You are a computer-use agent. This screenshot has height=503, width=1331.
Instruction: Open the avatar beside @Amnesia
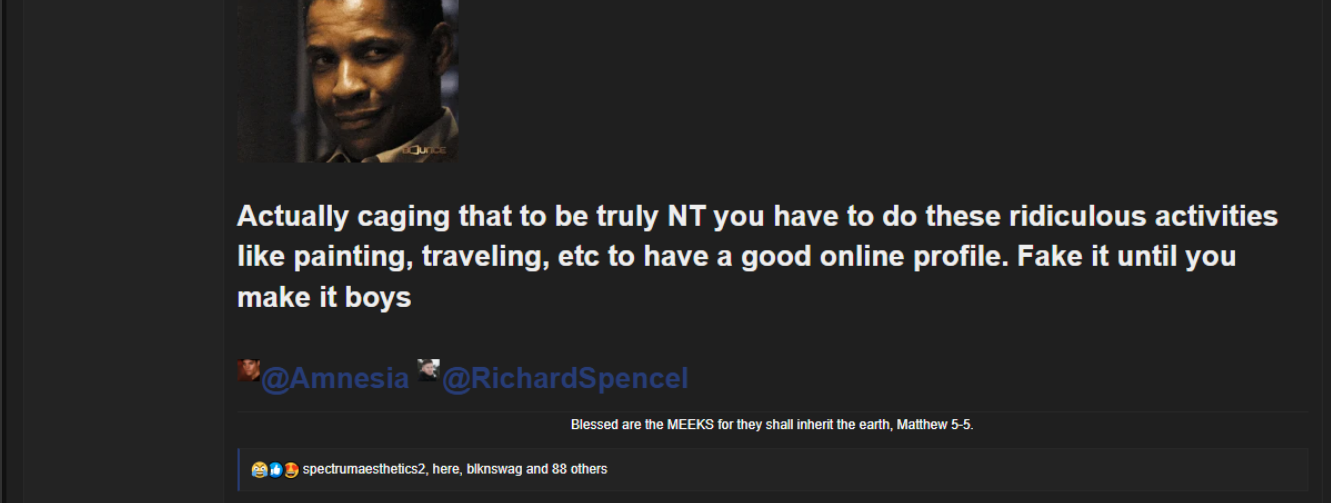tap(248, 370)
